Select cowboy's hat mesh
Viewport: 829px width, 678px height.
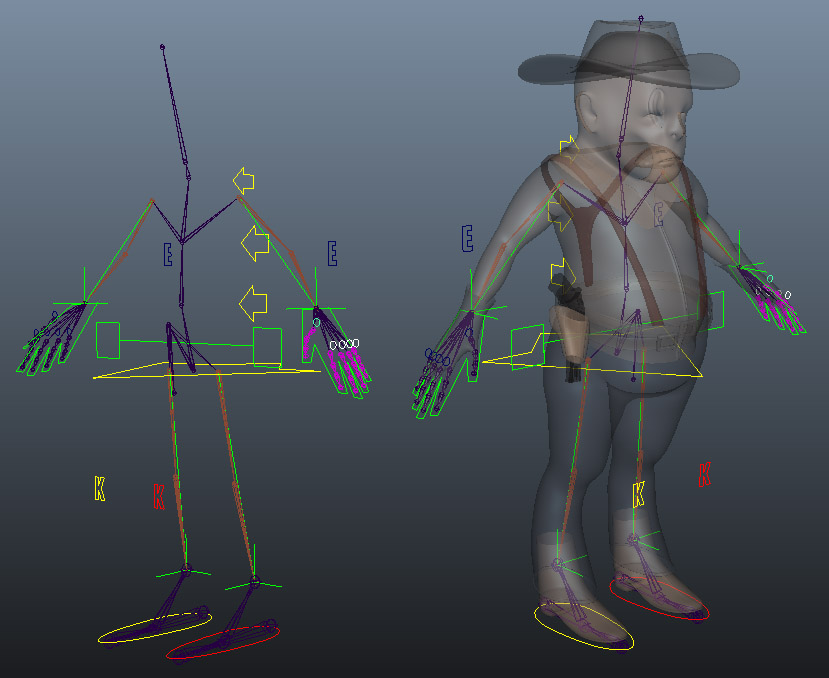pyautogui.click(x=629, y=55)
